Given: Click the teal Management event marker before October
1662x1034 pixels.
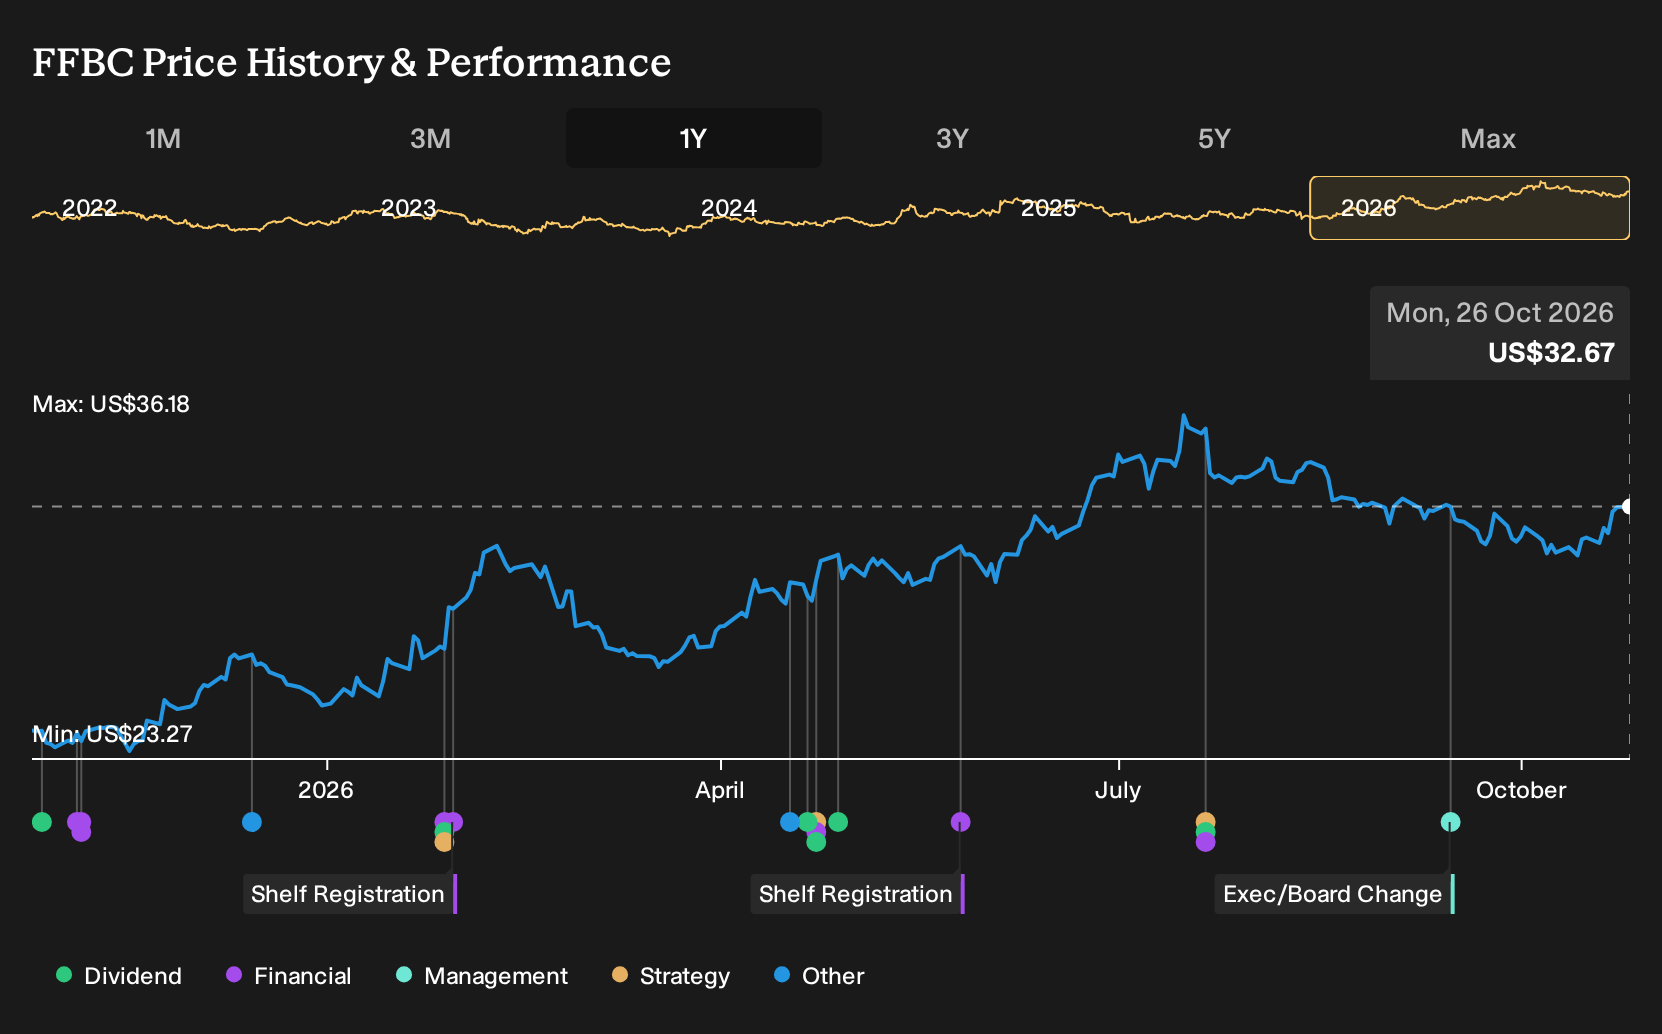Looking at the screenshot, I should click(1450, 822).
